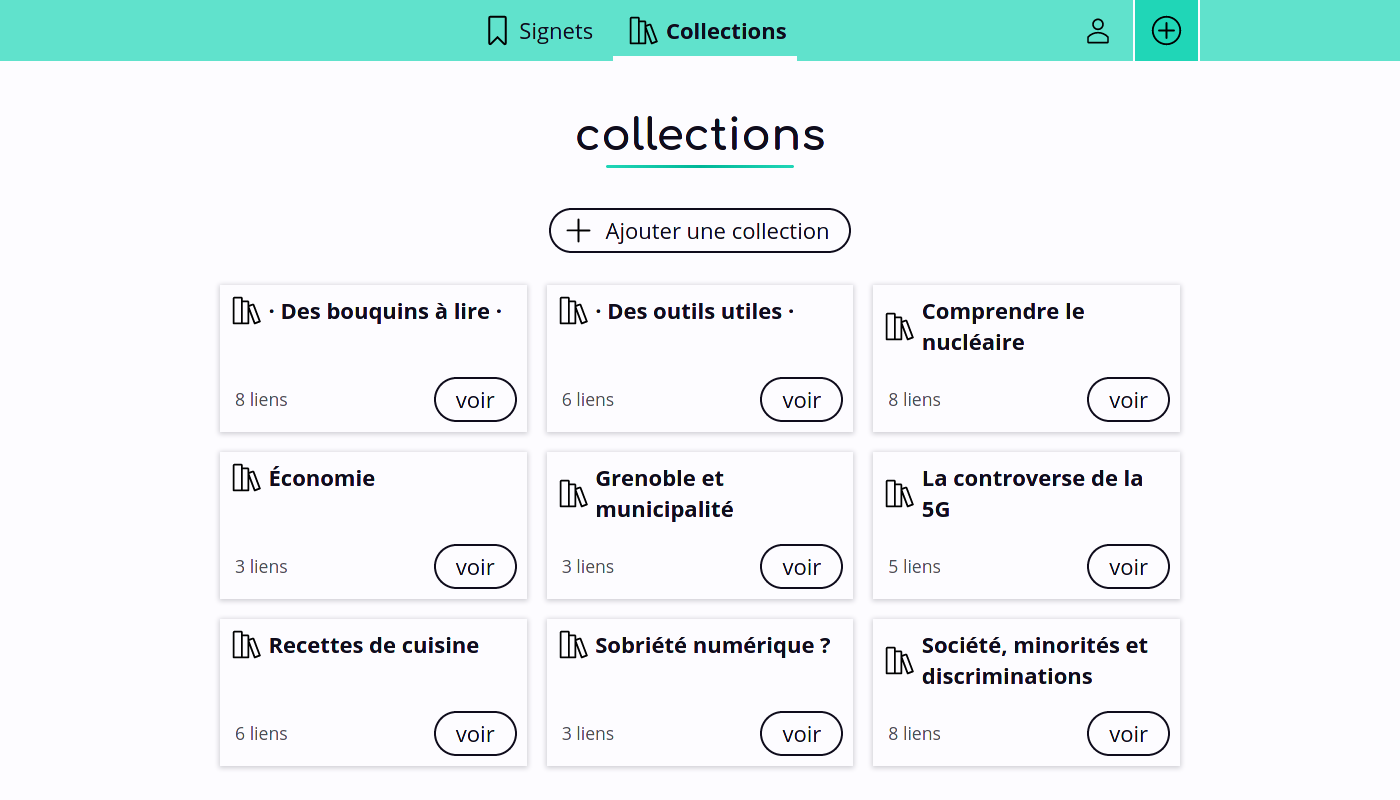Click voir on "Des outils utiles"
The width and height of the screenshot is (1400, 800).
[x=801, y=399]
